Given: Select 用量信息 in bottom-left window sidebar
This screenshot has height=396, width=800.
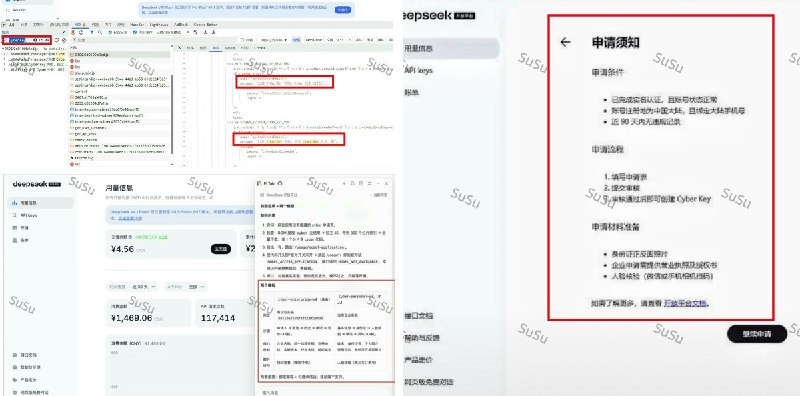Looking at the screenshot, I should 41,203.
